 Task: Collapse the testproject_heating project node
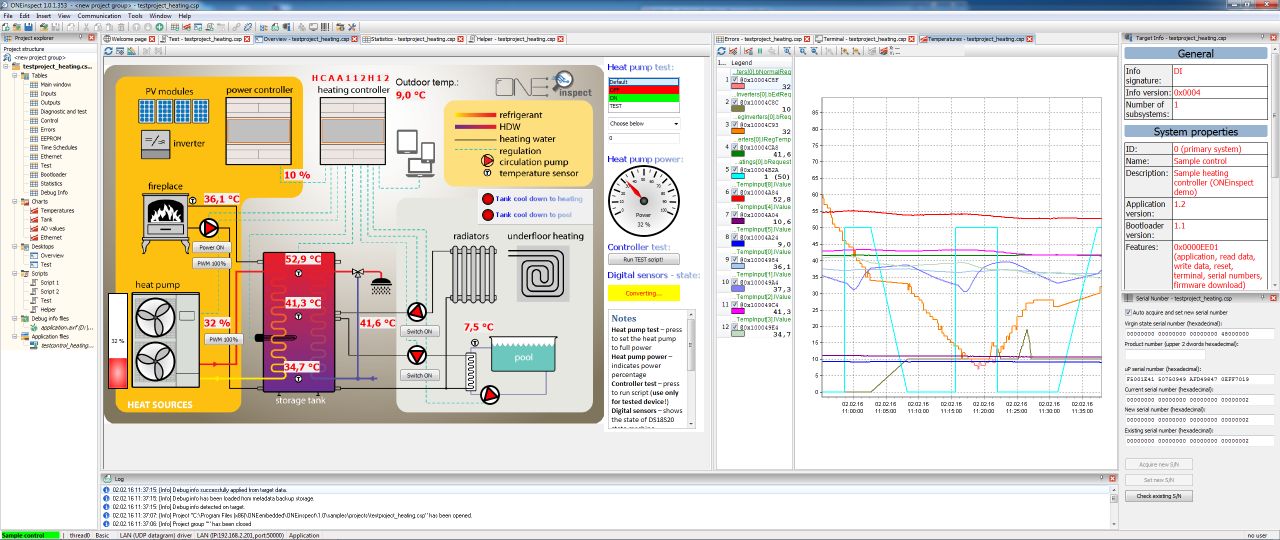point(8,66)
